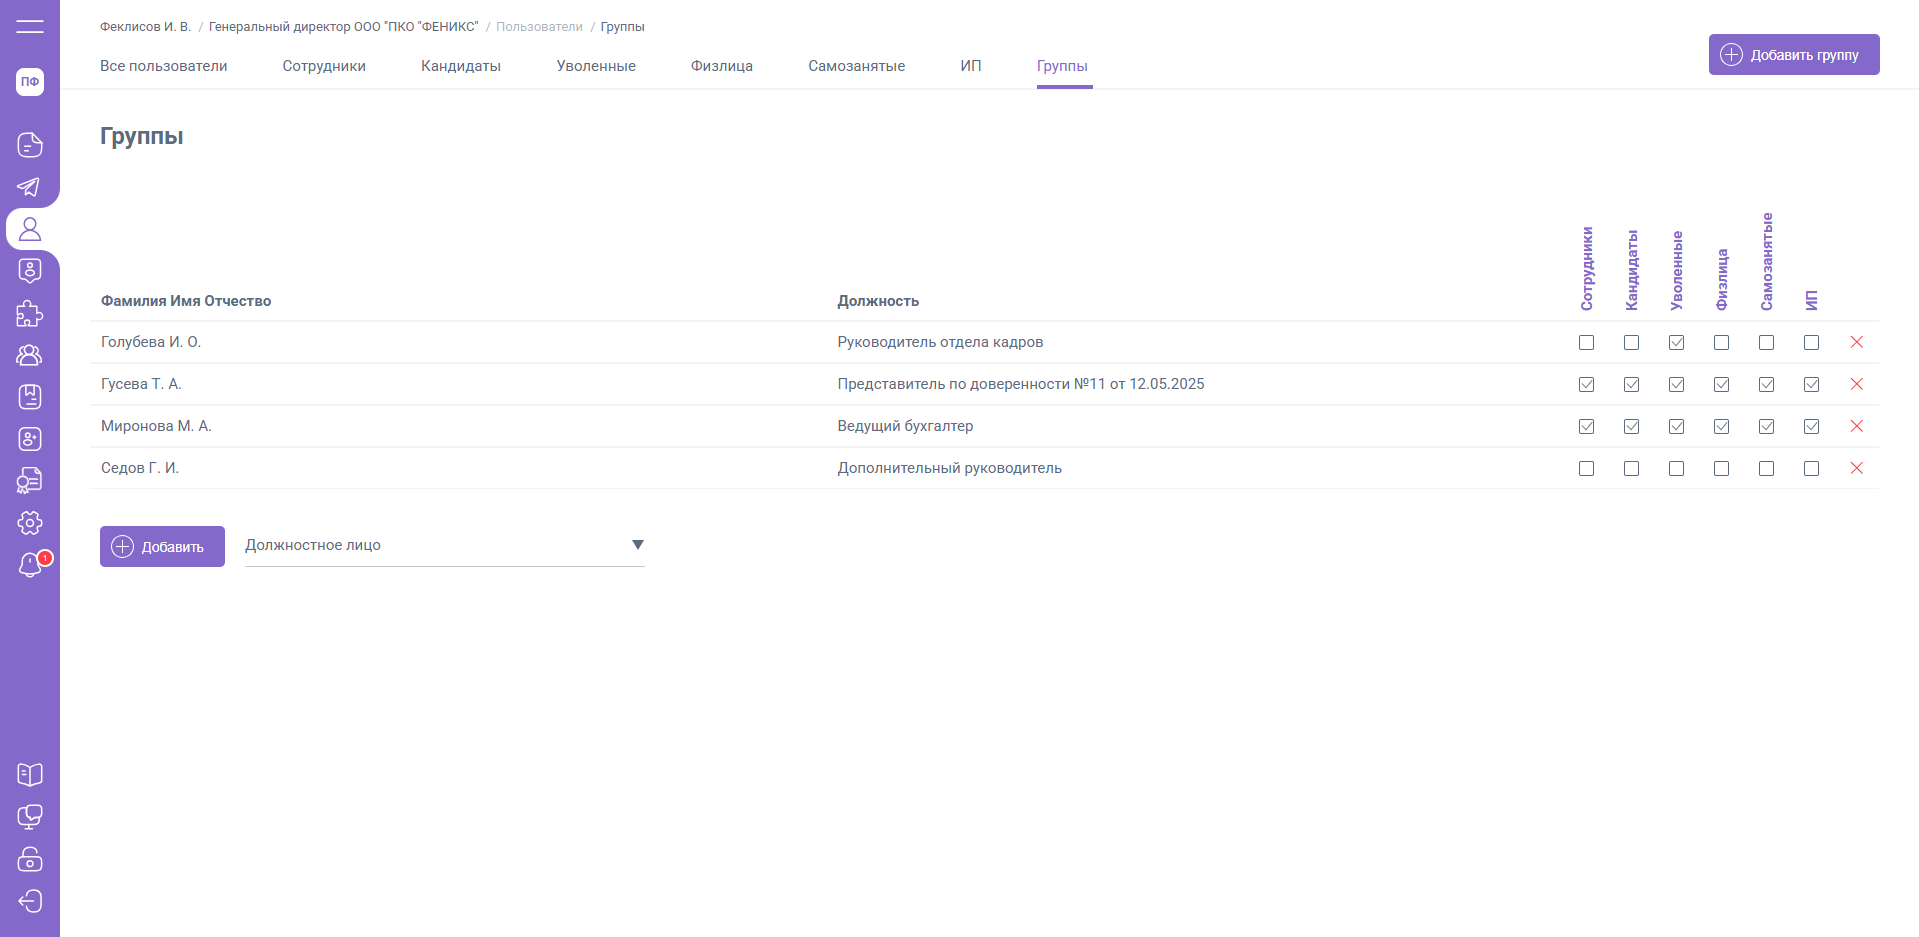1919x937 pixels.
Task: Switch to the Сотрудники tab
Action: (x=324, y=66)
